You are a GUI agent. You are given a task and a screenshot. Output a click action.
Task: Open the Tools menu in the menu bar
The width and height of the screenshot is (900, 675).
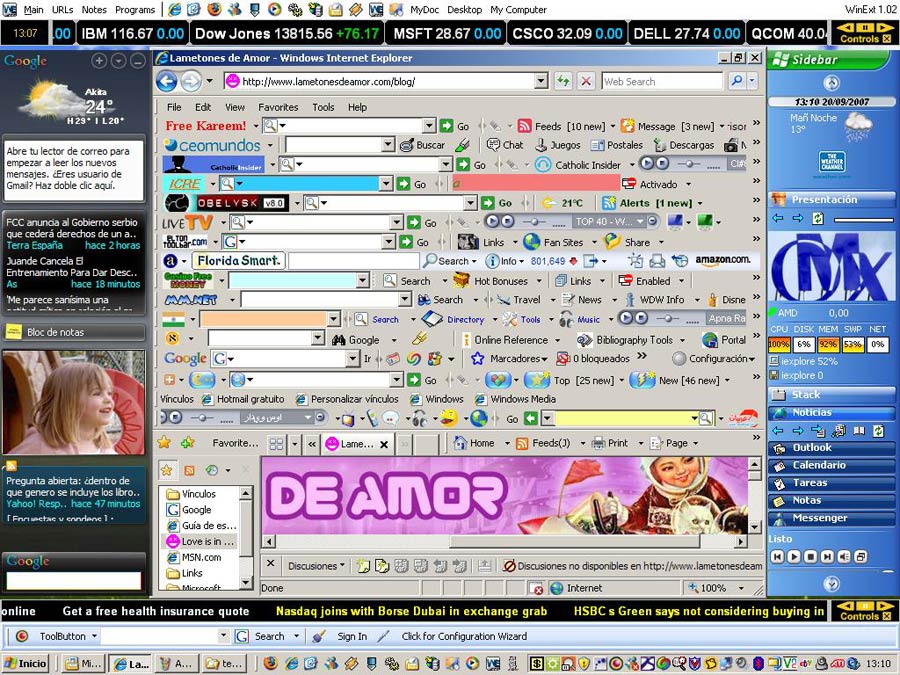click(x=323, y=107)
